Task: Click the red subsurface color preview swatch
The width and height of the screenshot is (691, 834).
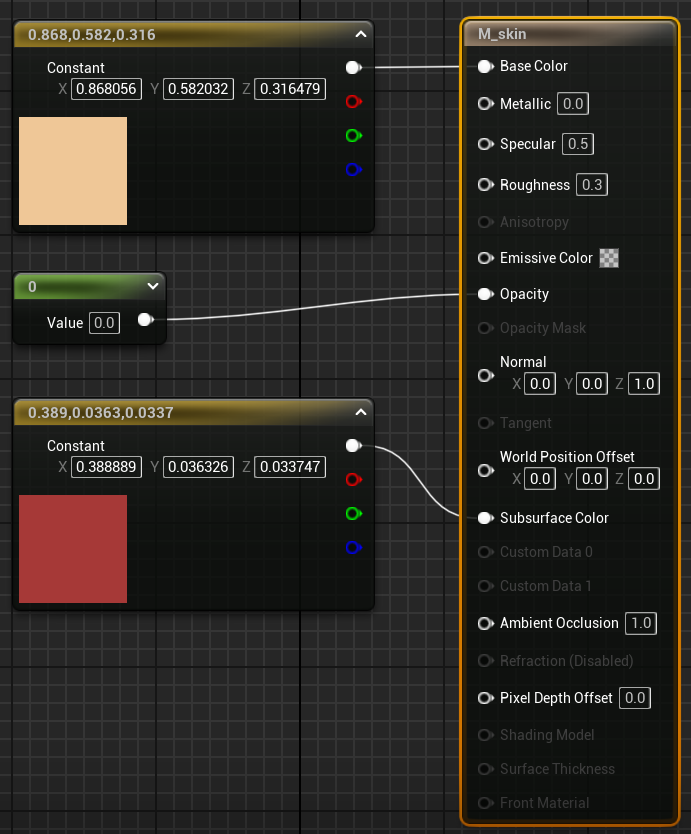Action: [73, 549]
